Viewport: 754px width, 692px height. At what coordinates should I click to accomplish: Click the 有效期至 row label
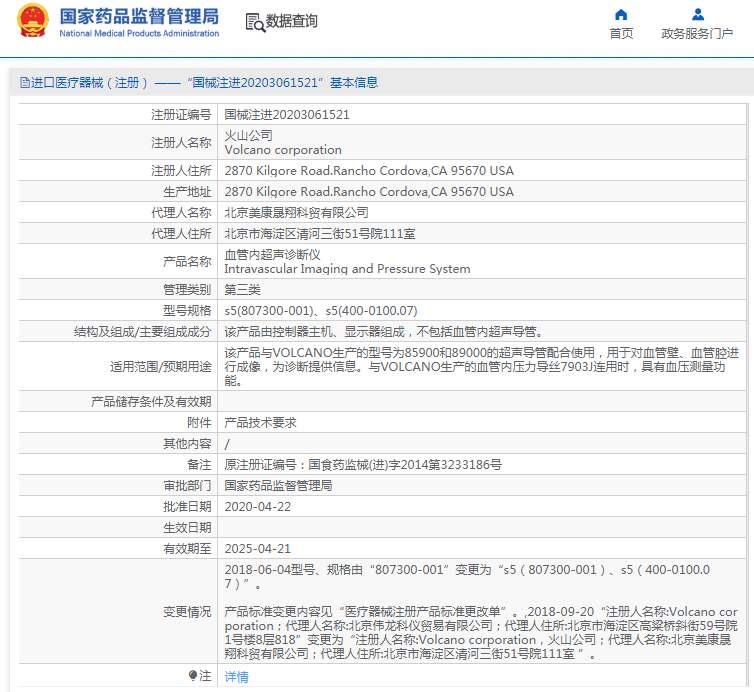point(187,549)
